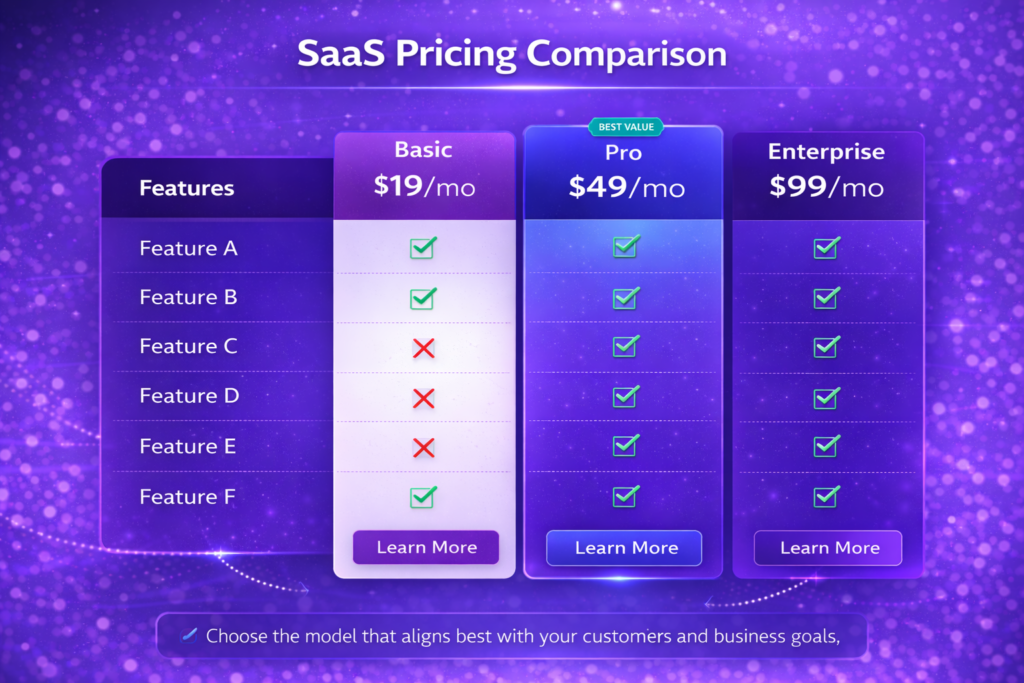Click Pro plan's Feature C checkmark
1024x683 pixels.
(625, 346)
